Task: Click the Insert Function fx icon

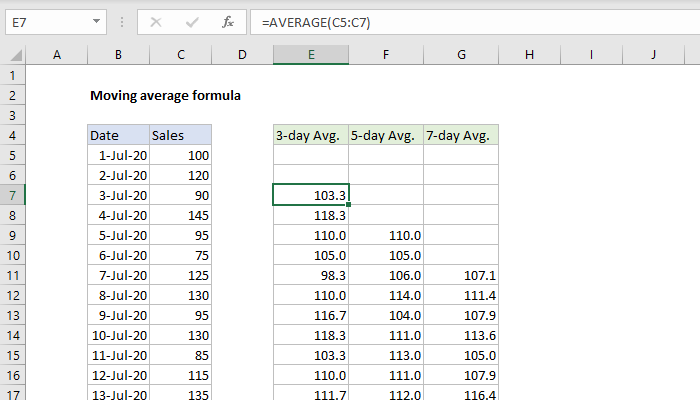Action: 228,20
